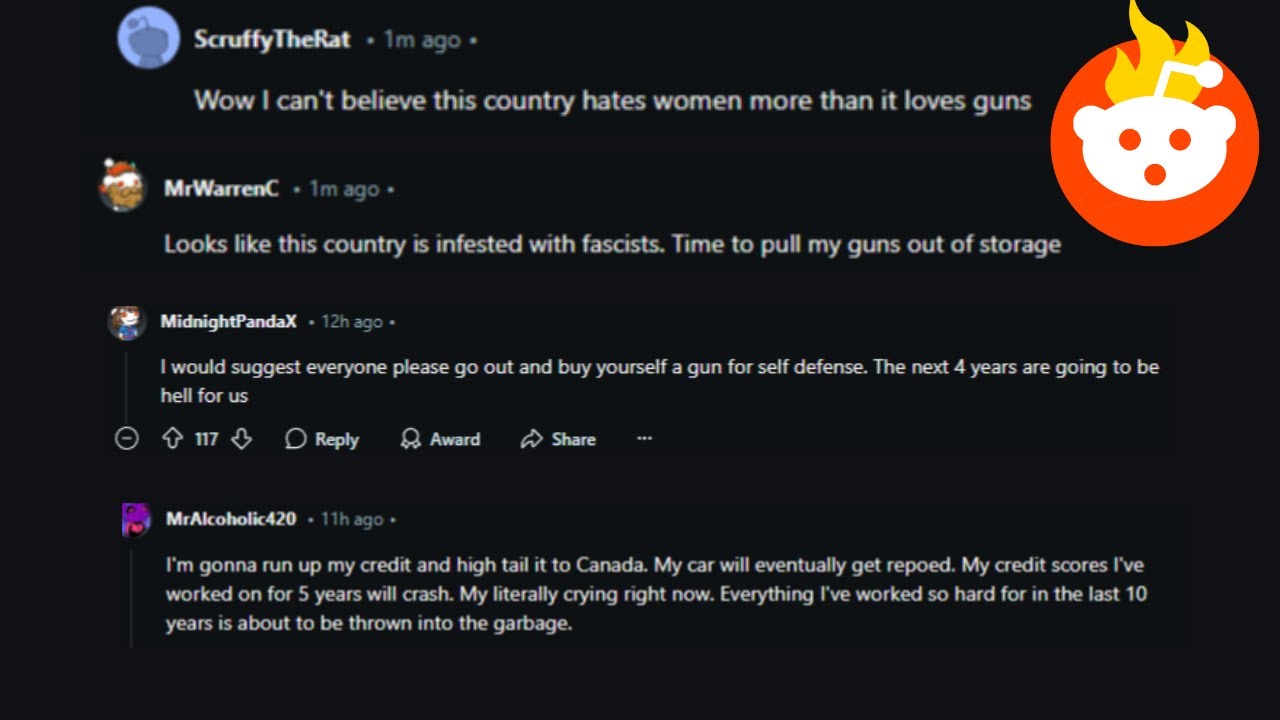The width and height of the screenshot is (1280, 720).
Task: Open ScruffyTheRat's profile via username
Action: pyautogui.click(x=272, y=40)
